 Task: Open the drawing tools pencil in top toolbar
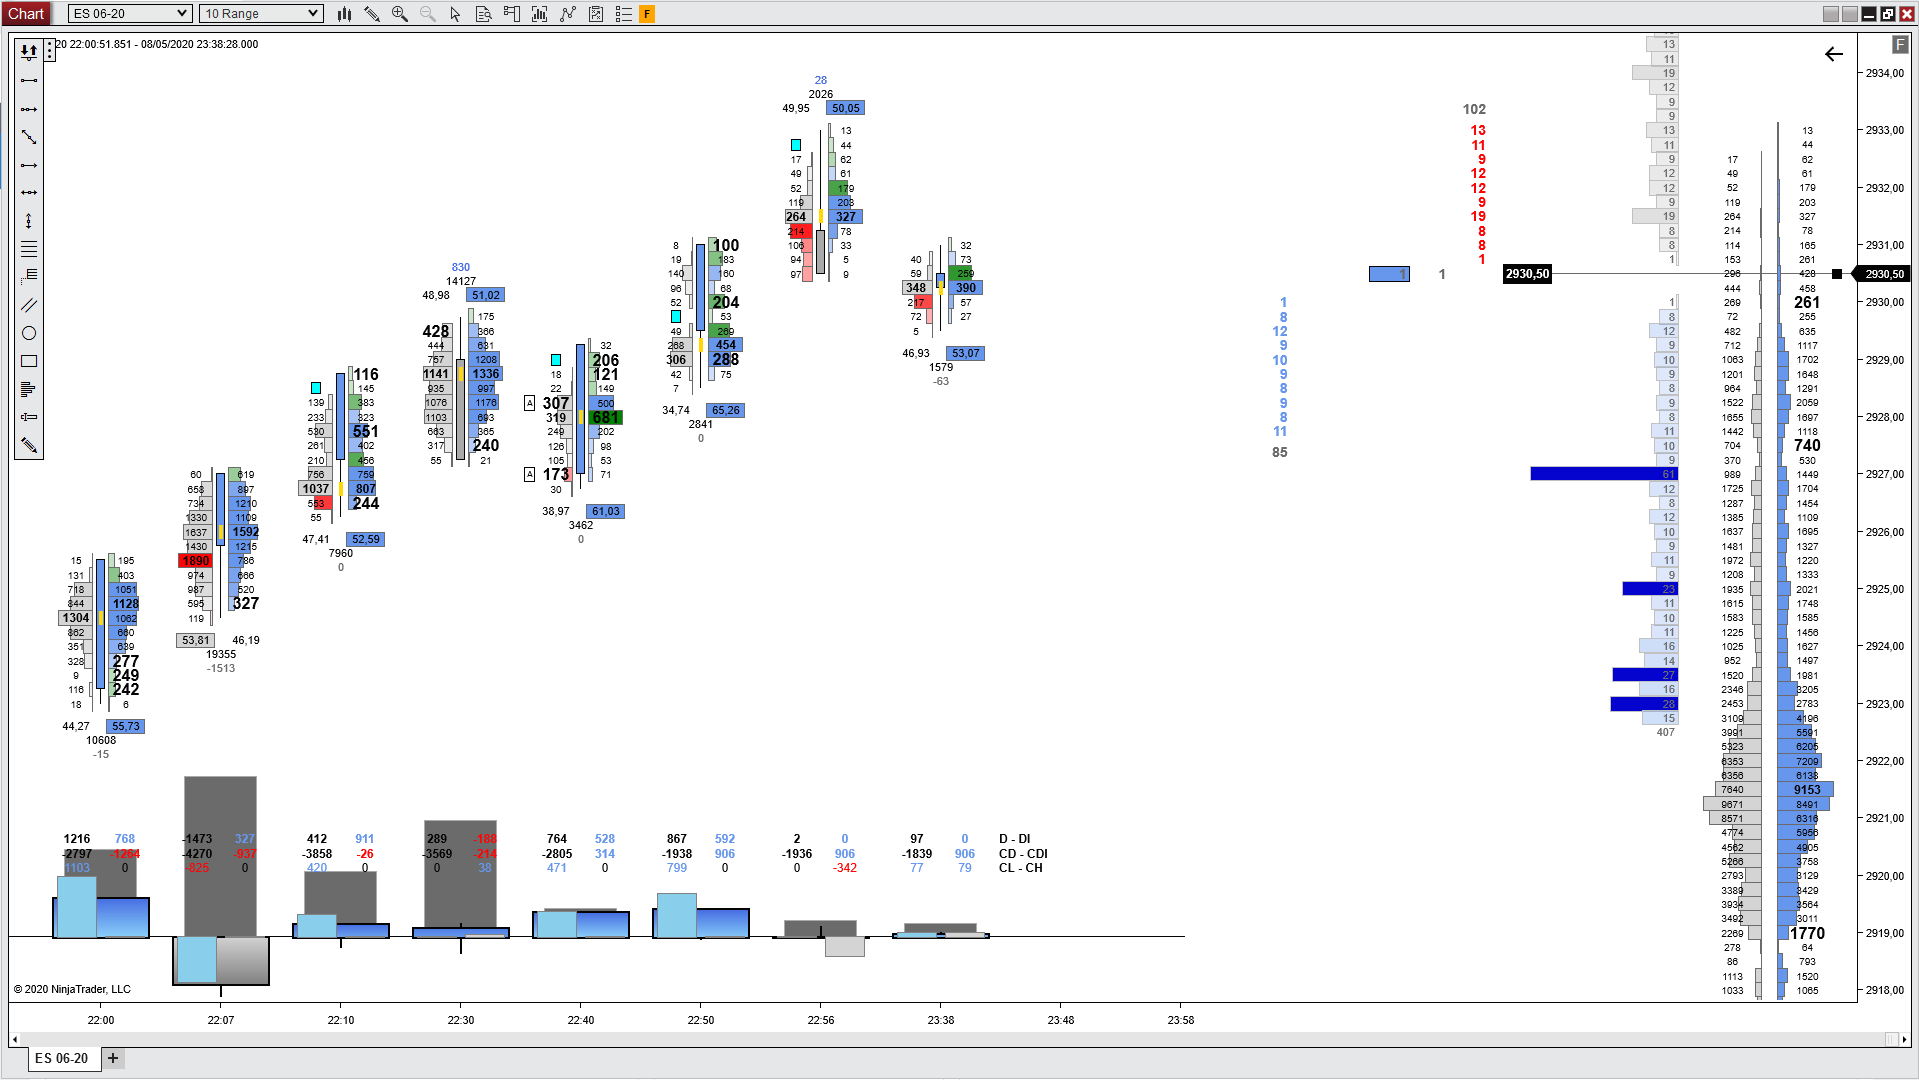(372, 14)
